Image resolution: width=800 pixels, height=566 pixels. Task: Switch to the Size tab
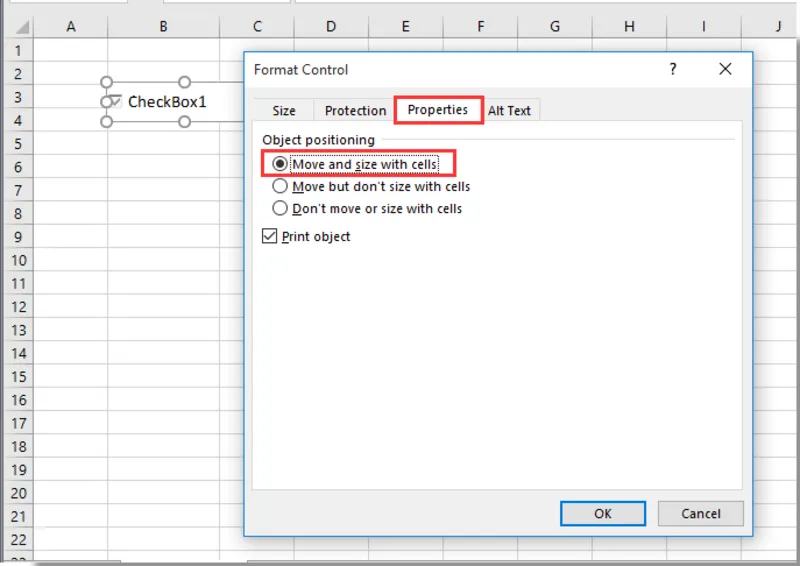pos(284,111)
